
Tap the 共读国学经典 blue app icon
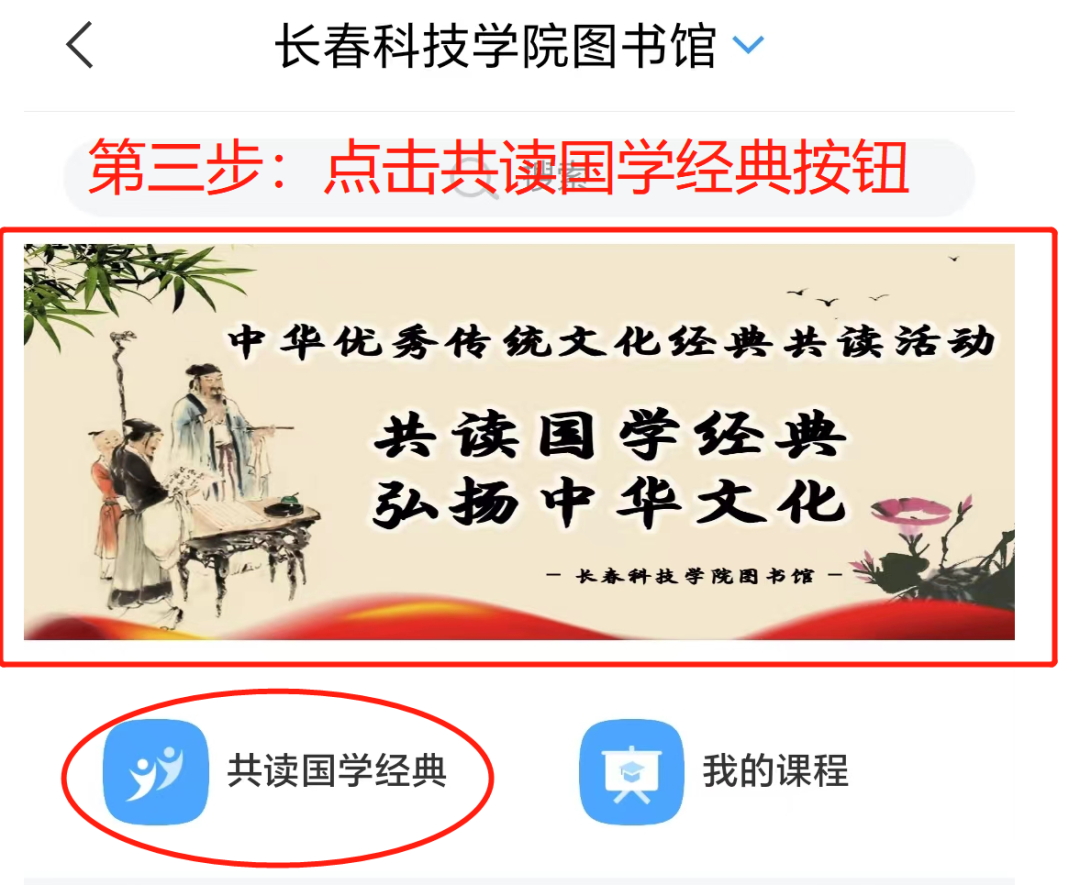[x=156, y=772]
